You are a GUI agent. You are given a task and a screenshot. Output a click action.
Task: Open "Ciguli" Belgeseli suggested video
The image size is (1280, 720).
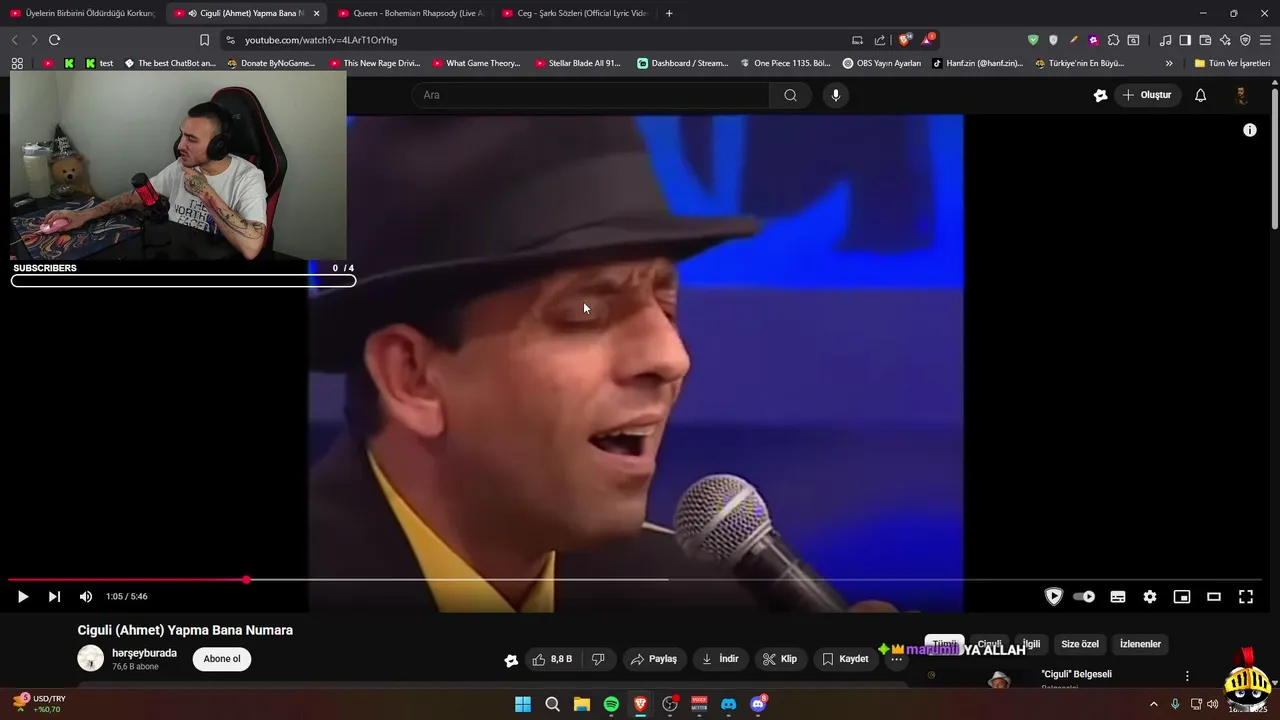[1076, 675]
